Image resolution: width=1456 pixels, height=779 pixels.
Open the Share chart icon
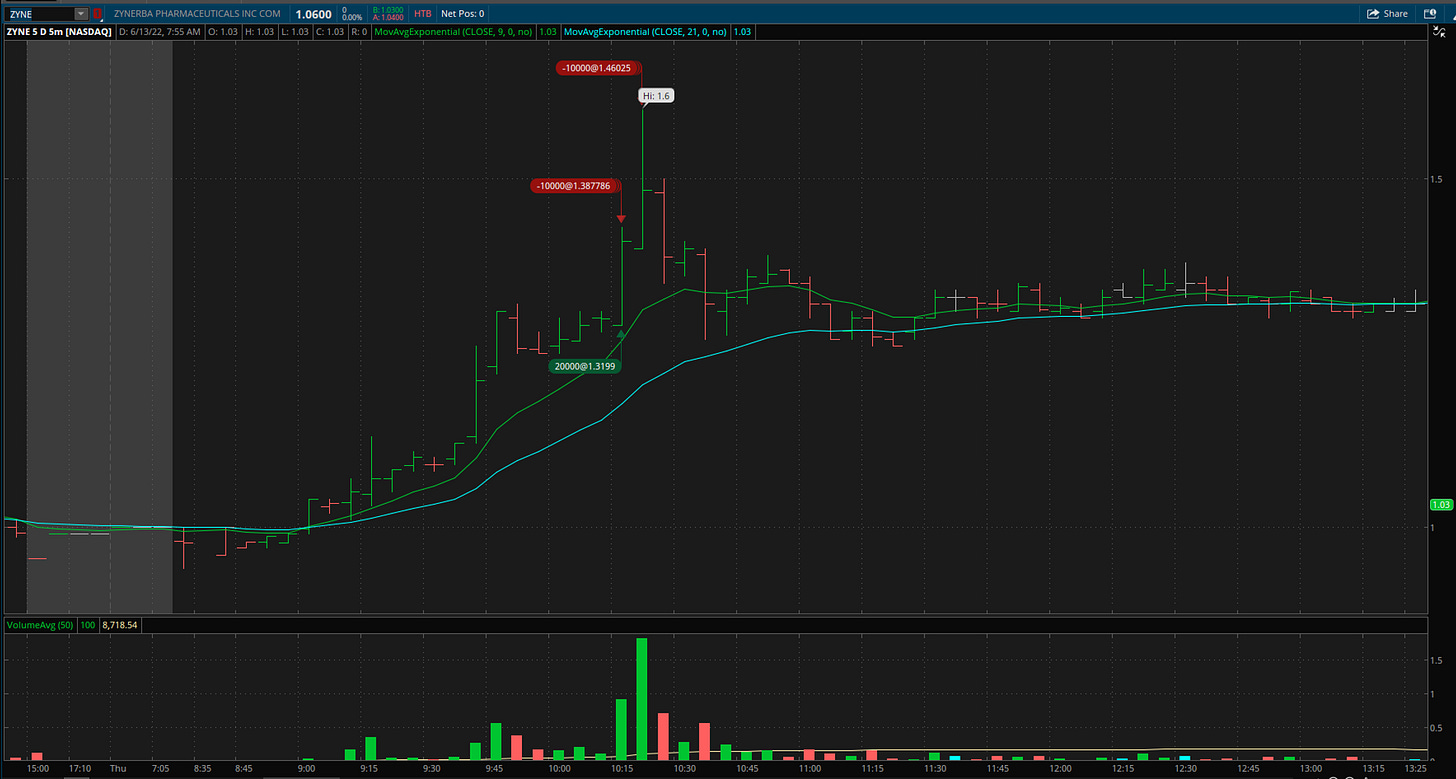point(1389,14)
